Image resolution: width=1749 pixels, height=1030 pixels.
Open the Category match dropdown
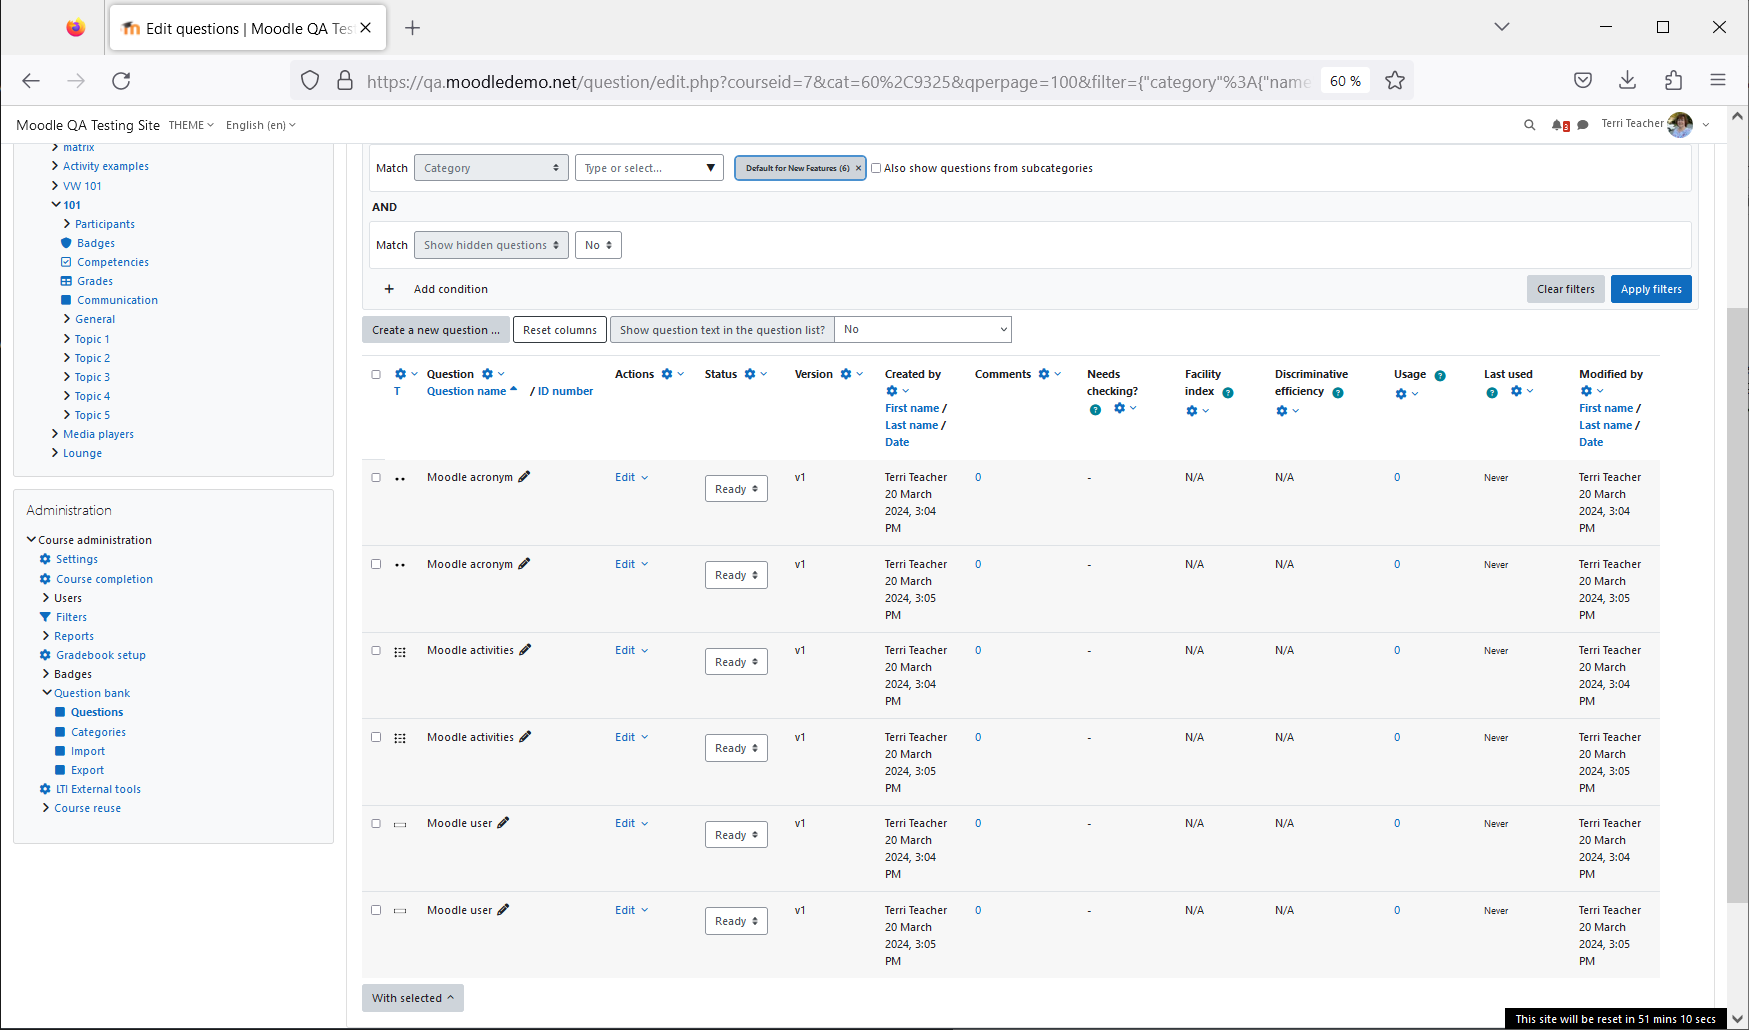(491, 168)
